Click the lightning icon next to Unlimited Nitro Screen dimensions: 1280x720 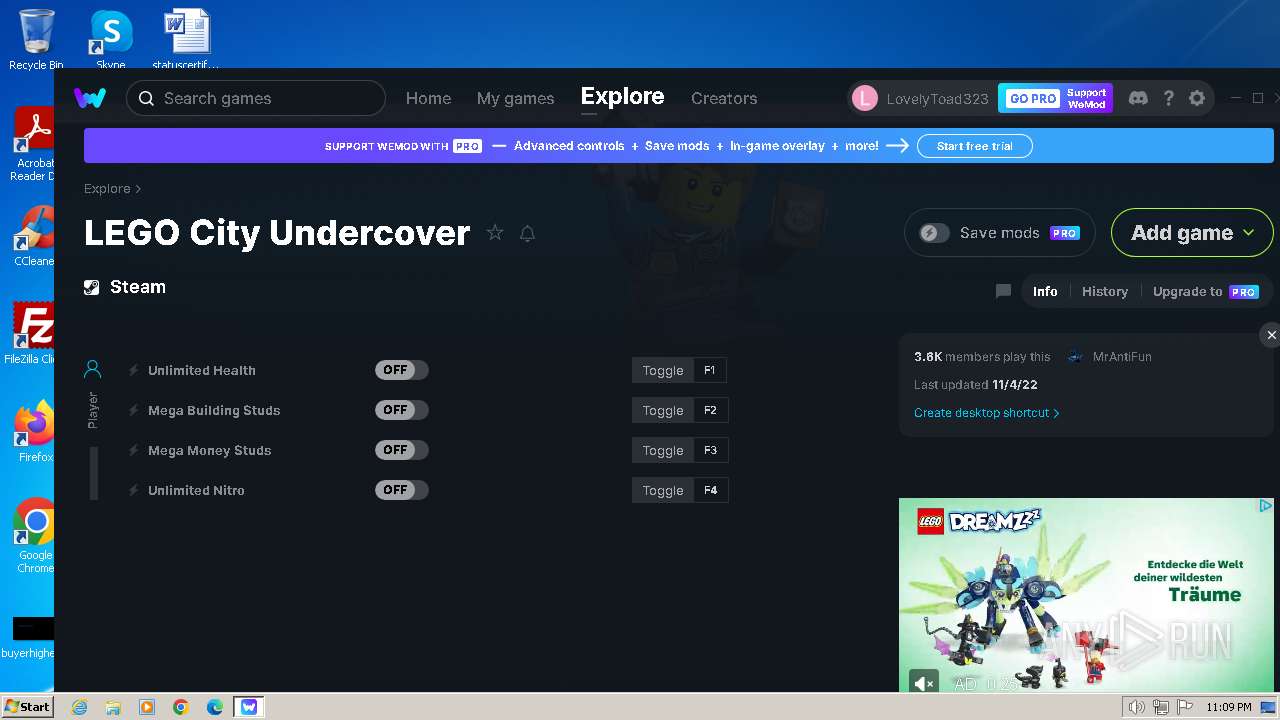tap(134, 490)
